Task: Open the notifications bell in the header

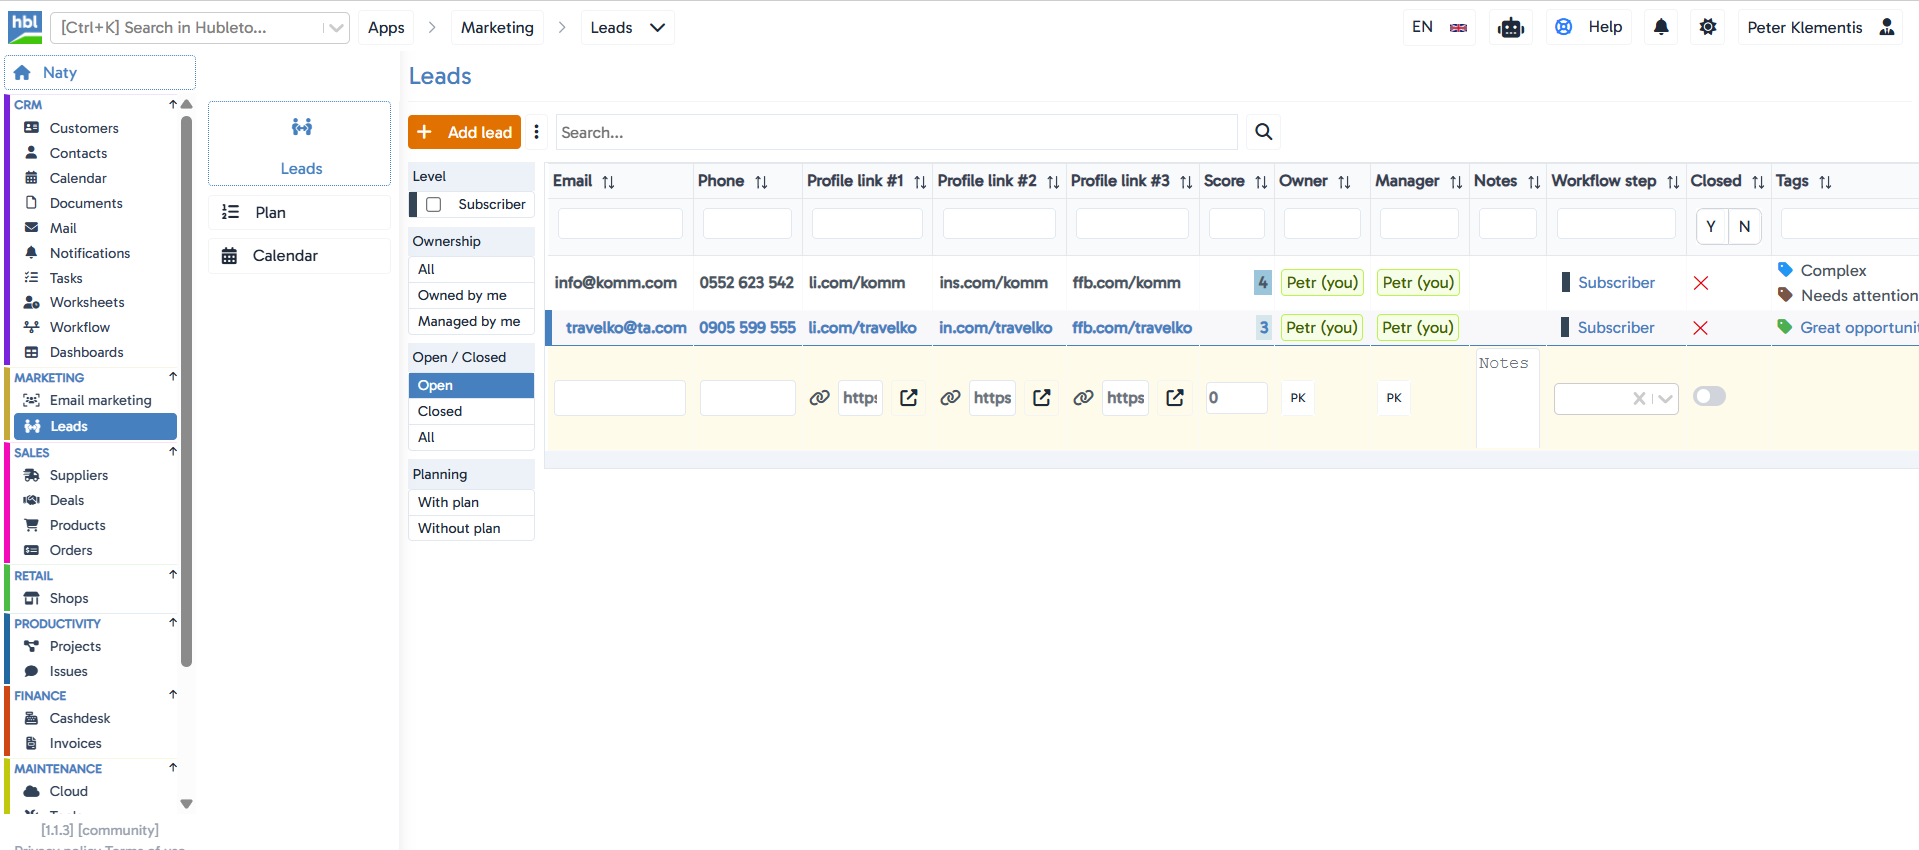Action: [1661, 27]
